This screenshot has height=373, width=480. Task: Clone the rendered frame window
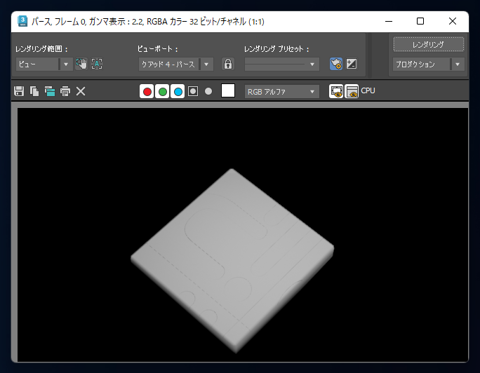point(50,91)
